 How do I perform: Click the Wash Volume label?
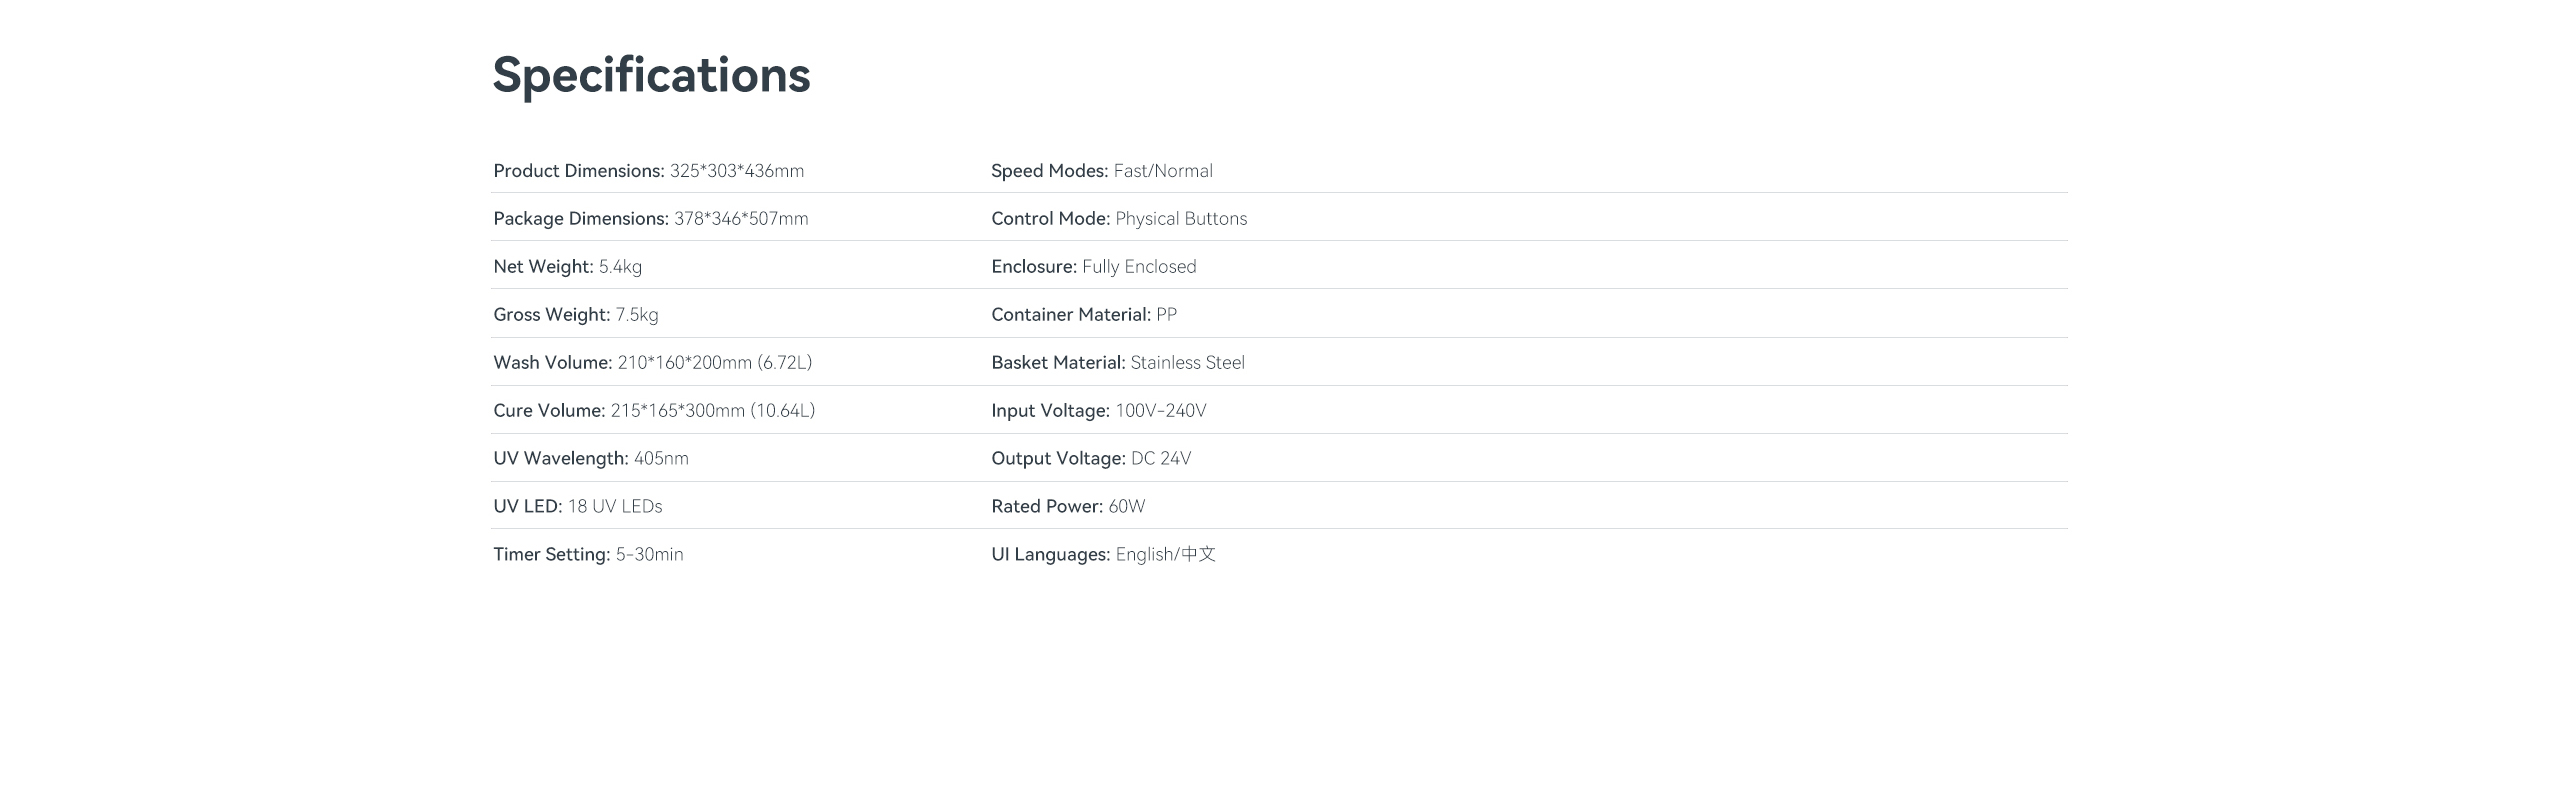552,363
